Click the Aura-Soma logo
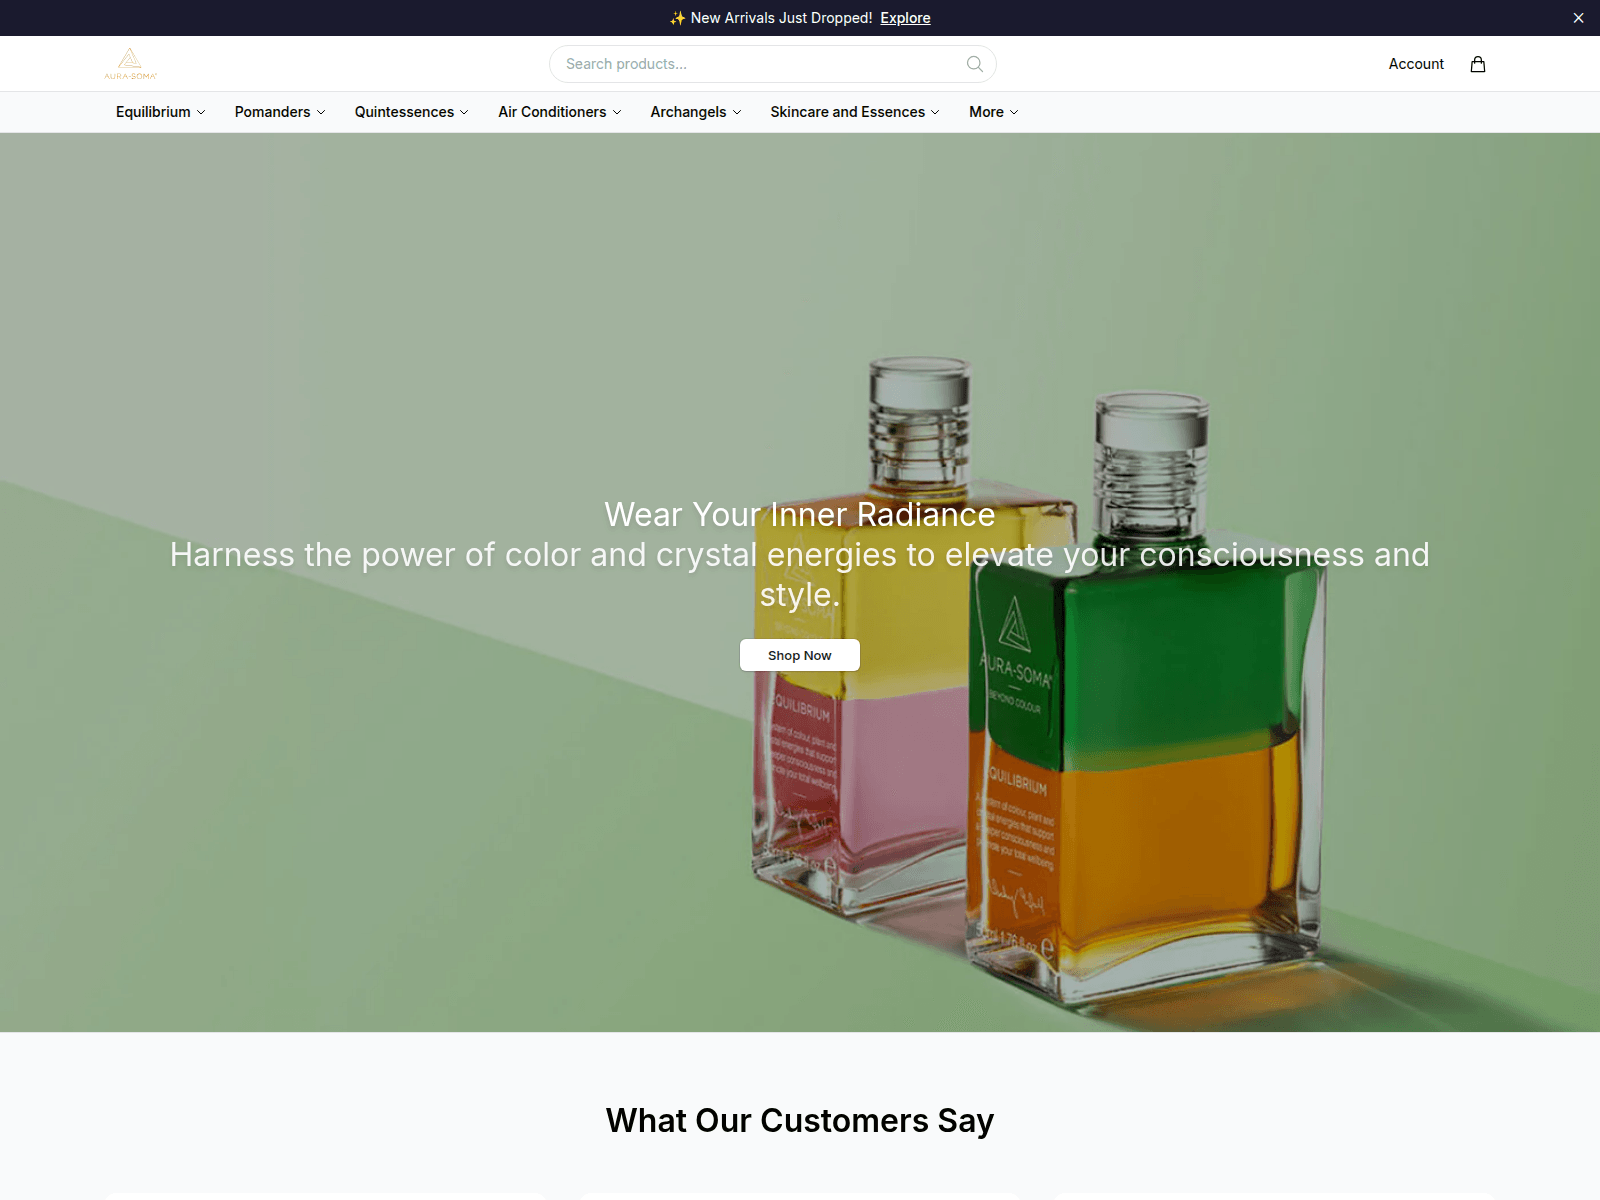 [x=130, y=64]
